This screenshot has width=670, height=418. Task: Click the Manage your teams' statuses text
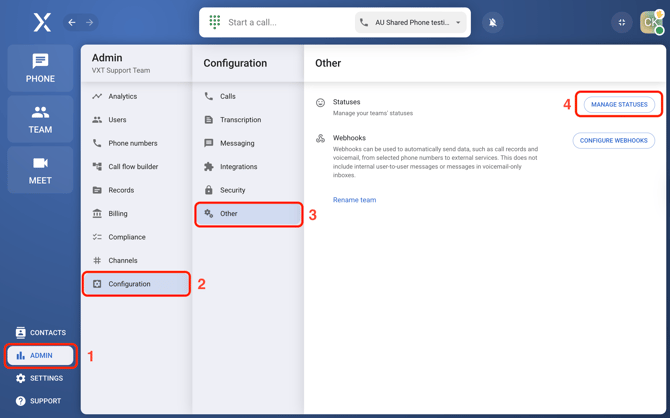[x=373, y=113]
